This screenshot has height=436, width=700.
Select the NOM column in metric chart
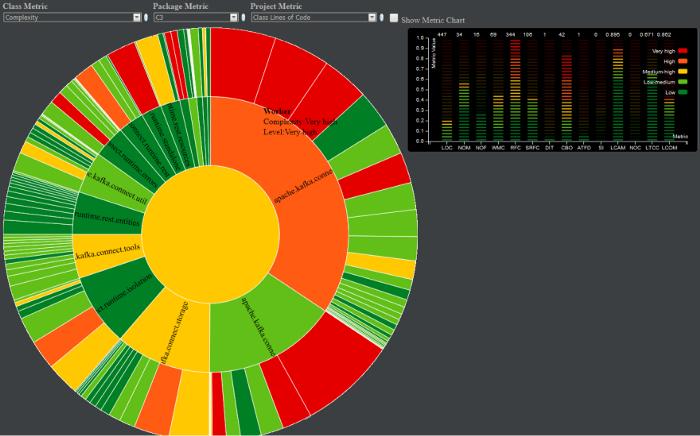point(464,90)
